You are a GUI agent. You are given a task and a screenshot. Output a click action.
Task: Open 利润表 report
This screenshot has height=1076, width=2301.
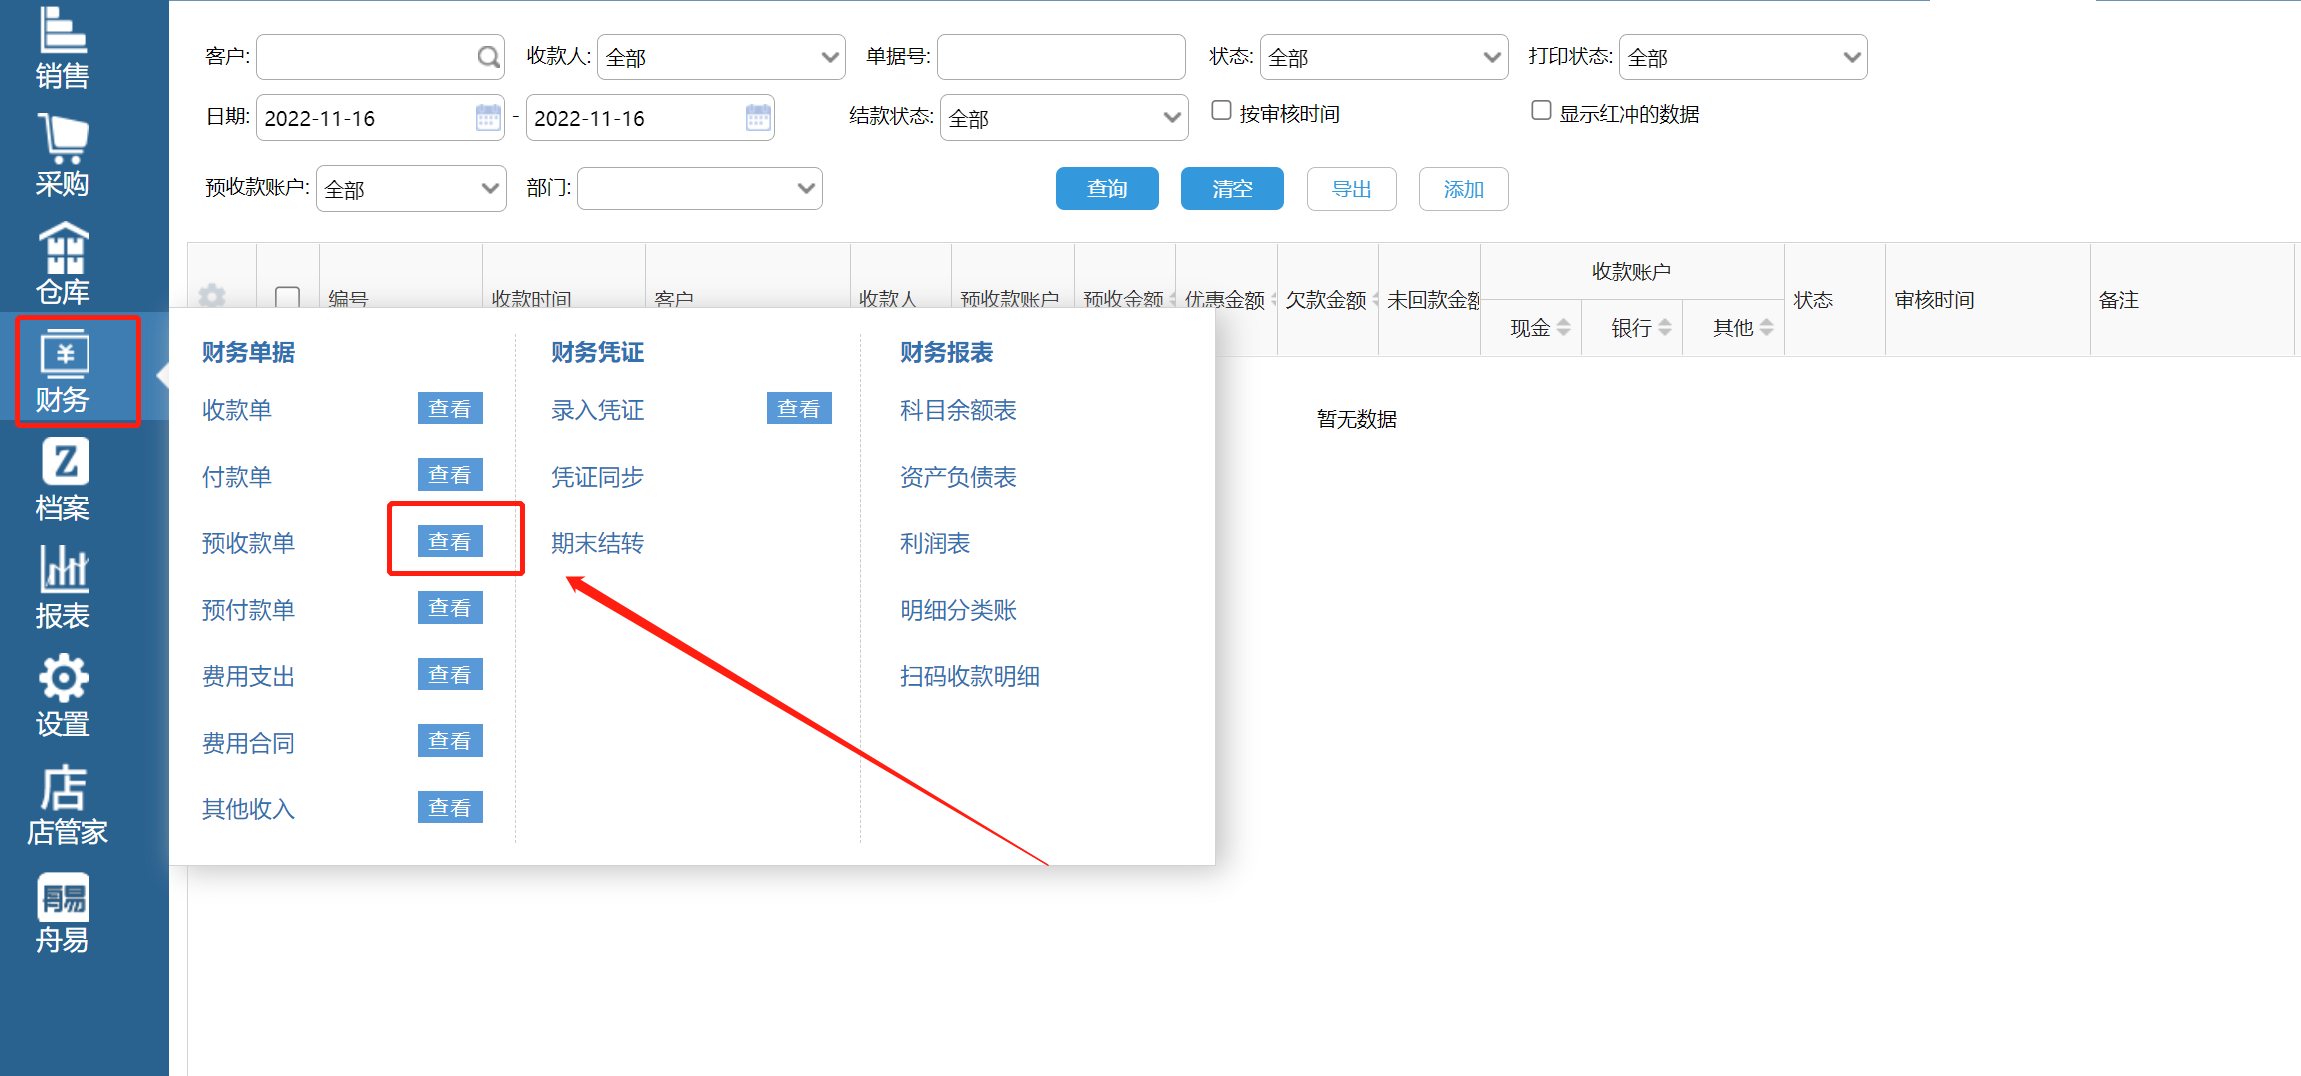point(935,543)
